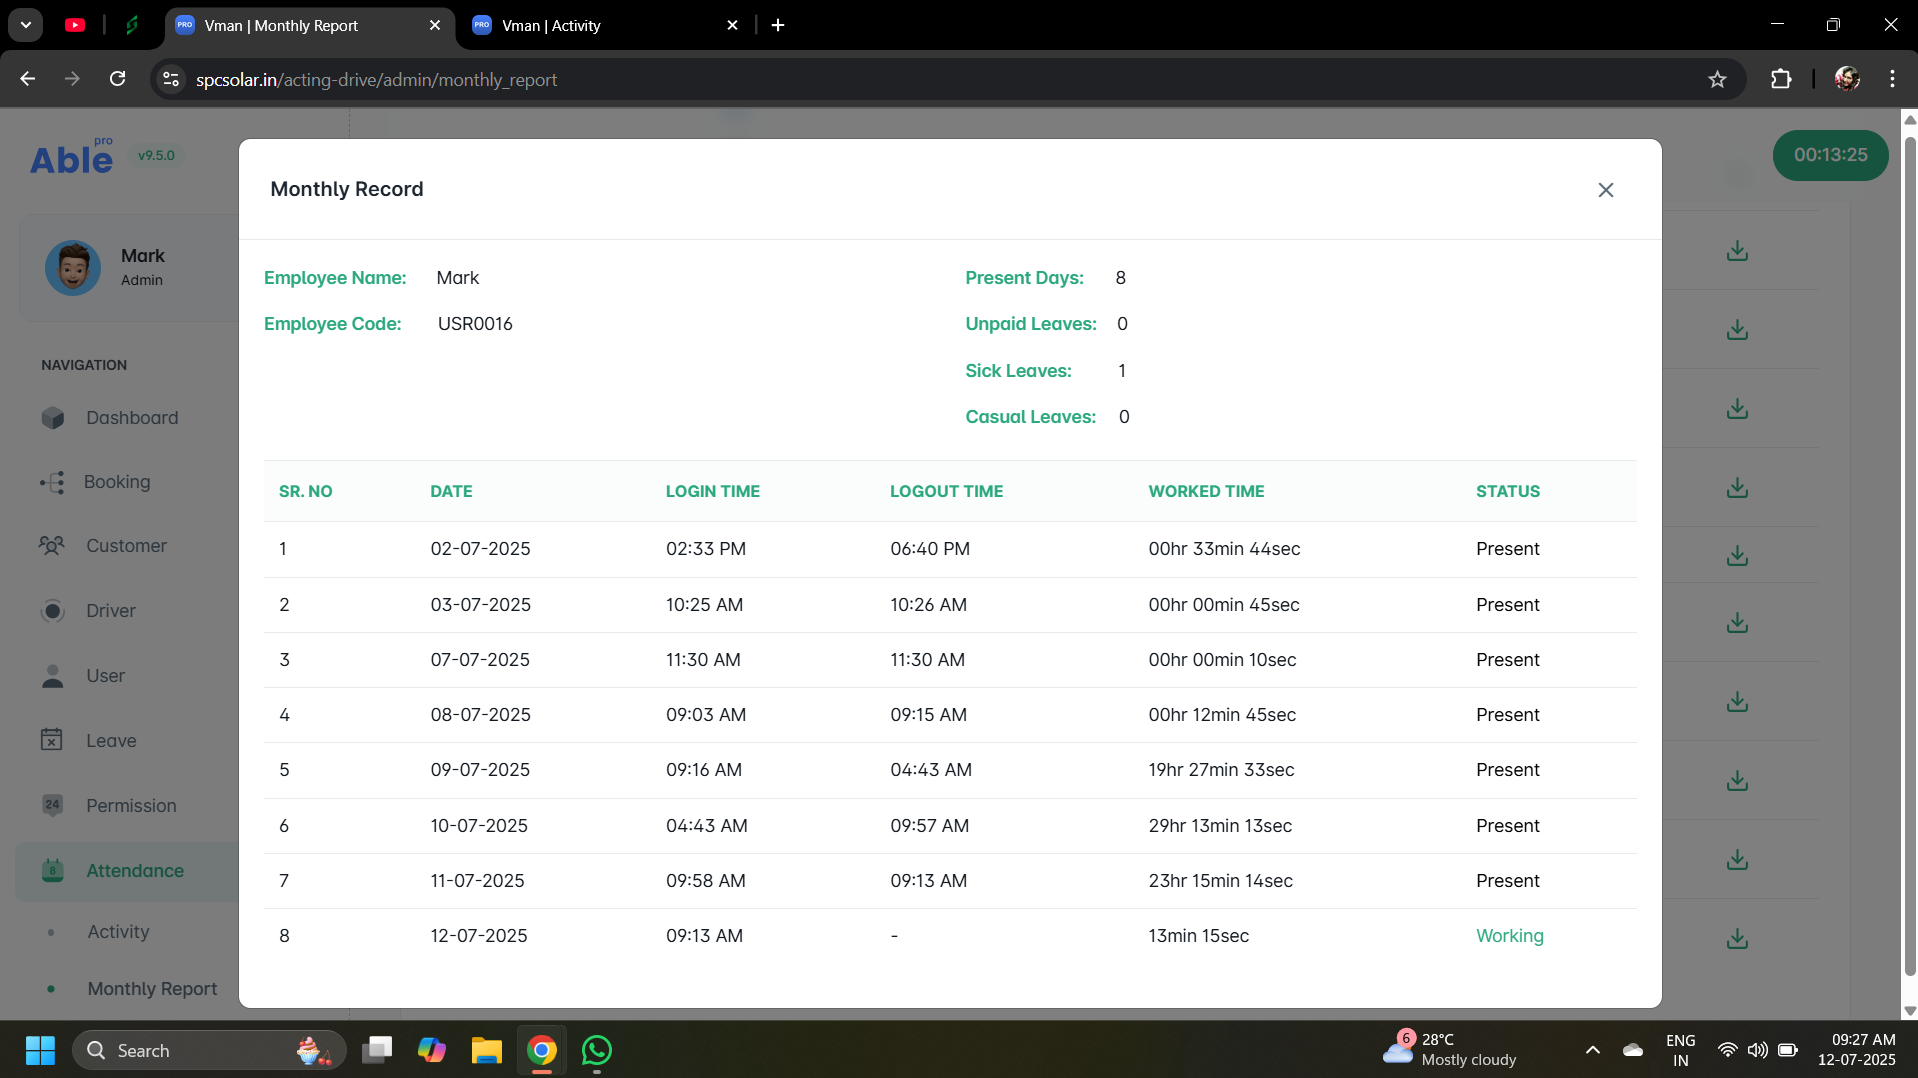
Task: Bookmark this page with star icon
Action: [x=1717, y=80]
